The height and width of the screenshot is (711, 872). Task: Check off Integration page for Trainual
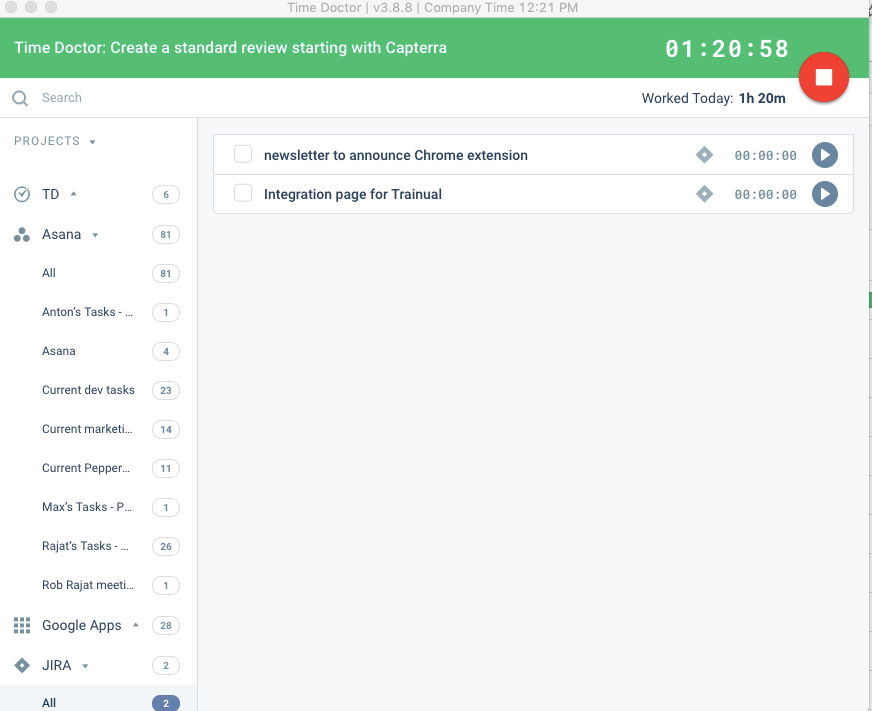(x=243, y=193)
